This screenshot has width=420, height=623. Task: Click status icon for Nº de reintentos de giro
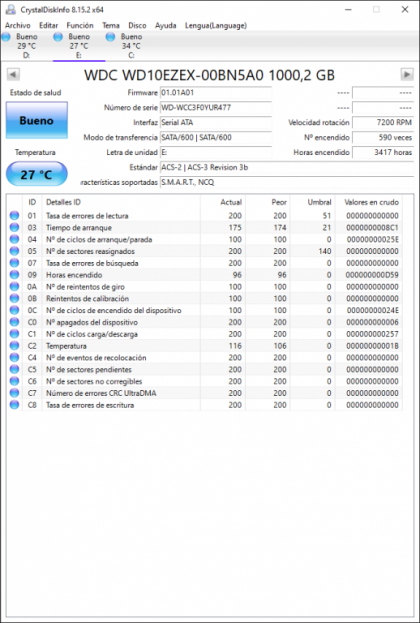click(x=14, y=287)
